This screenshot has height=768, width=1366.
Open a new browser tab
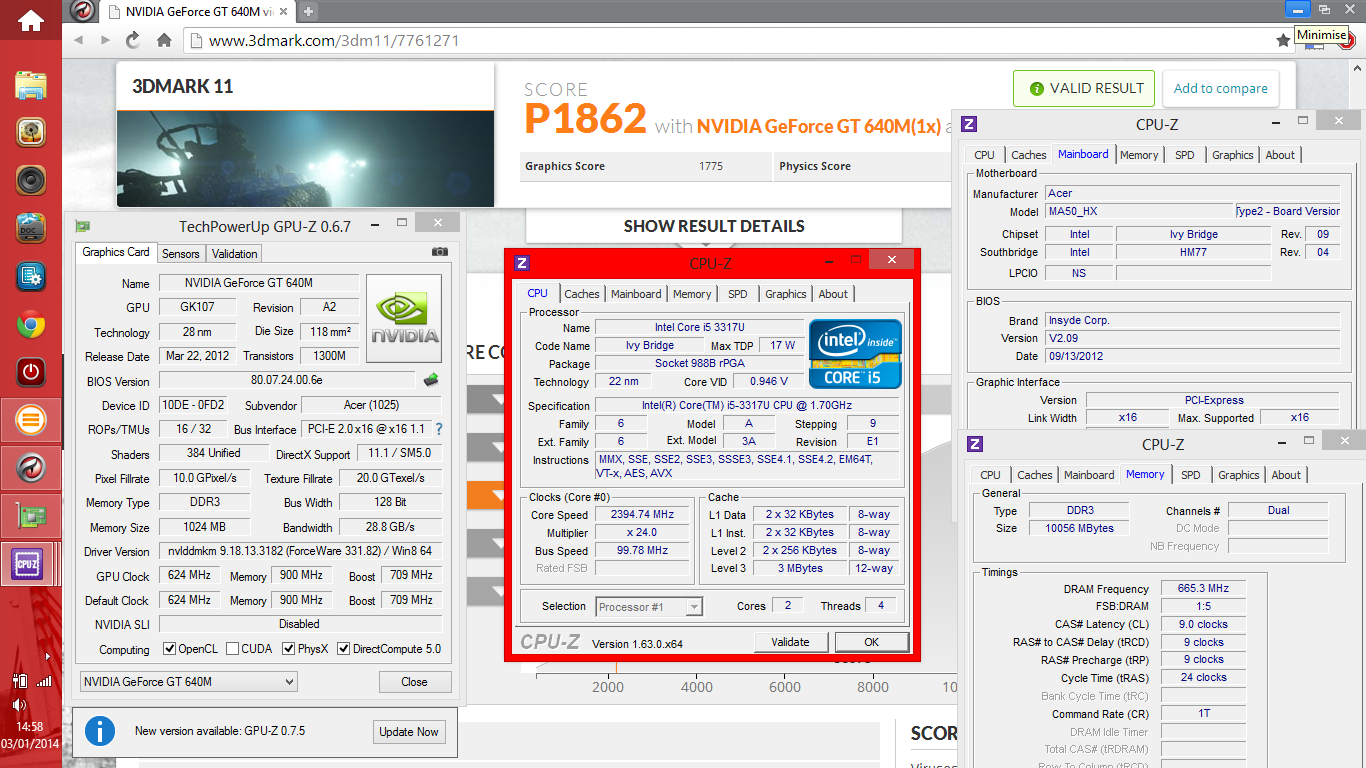[x=308, y=11]
